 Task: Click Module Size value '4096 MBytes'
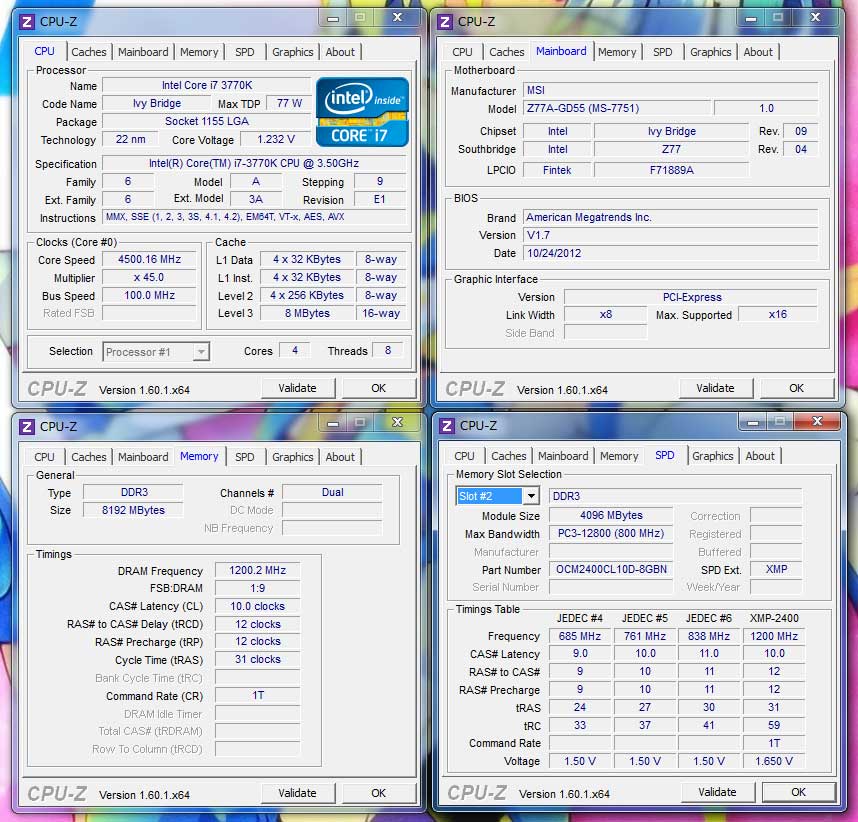(x=611, y=516)
